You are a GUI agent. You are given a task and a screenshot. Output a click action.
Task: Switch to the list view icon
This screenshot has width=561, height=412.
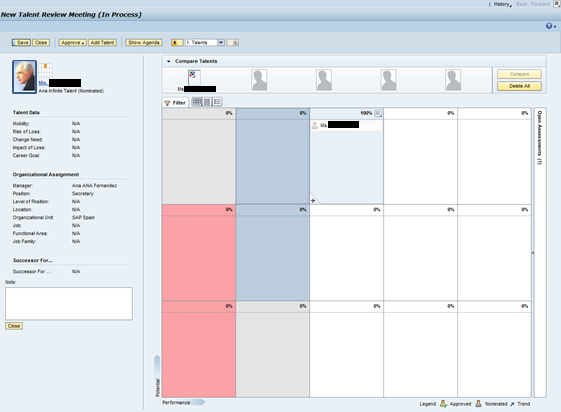217,102
